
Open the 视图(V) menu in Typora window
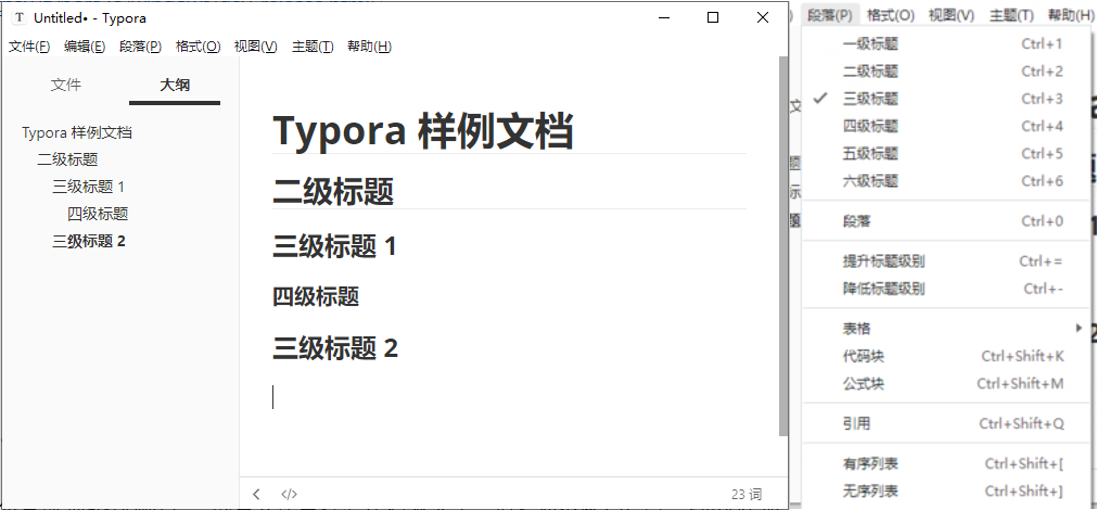255,47
